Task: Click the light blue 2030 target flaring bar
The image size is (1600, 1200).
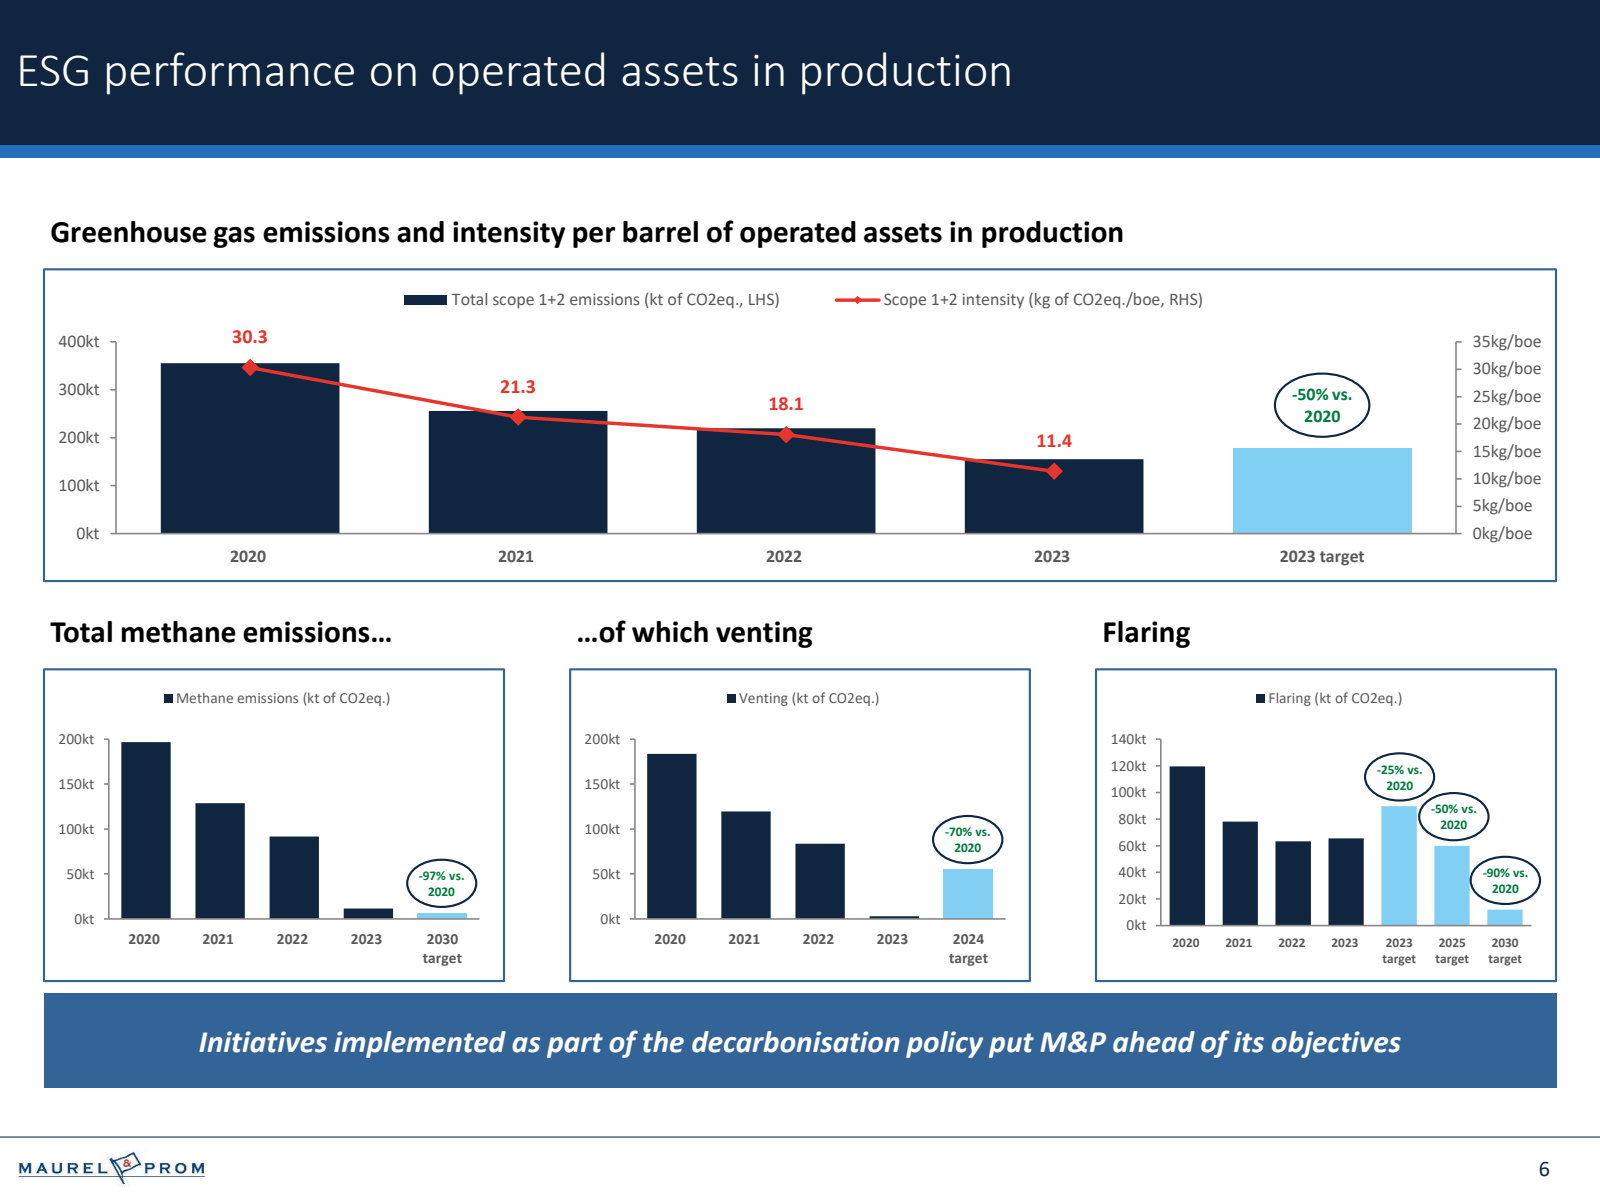Action: (1505, 917)
